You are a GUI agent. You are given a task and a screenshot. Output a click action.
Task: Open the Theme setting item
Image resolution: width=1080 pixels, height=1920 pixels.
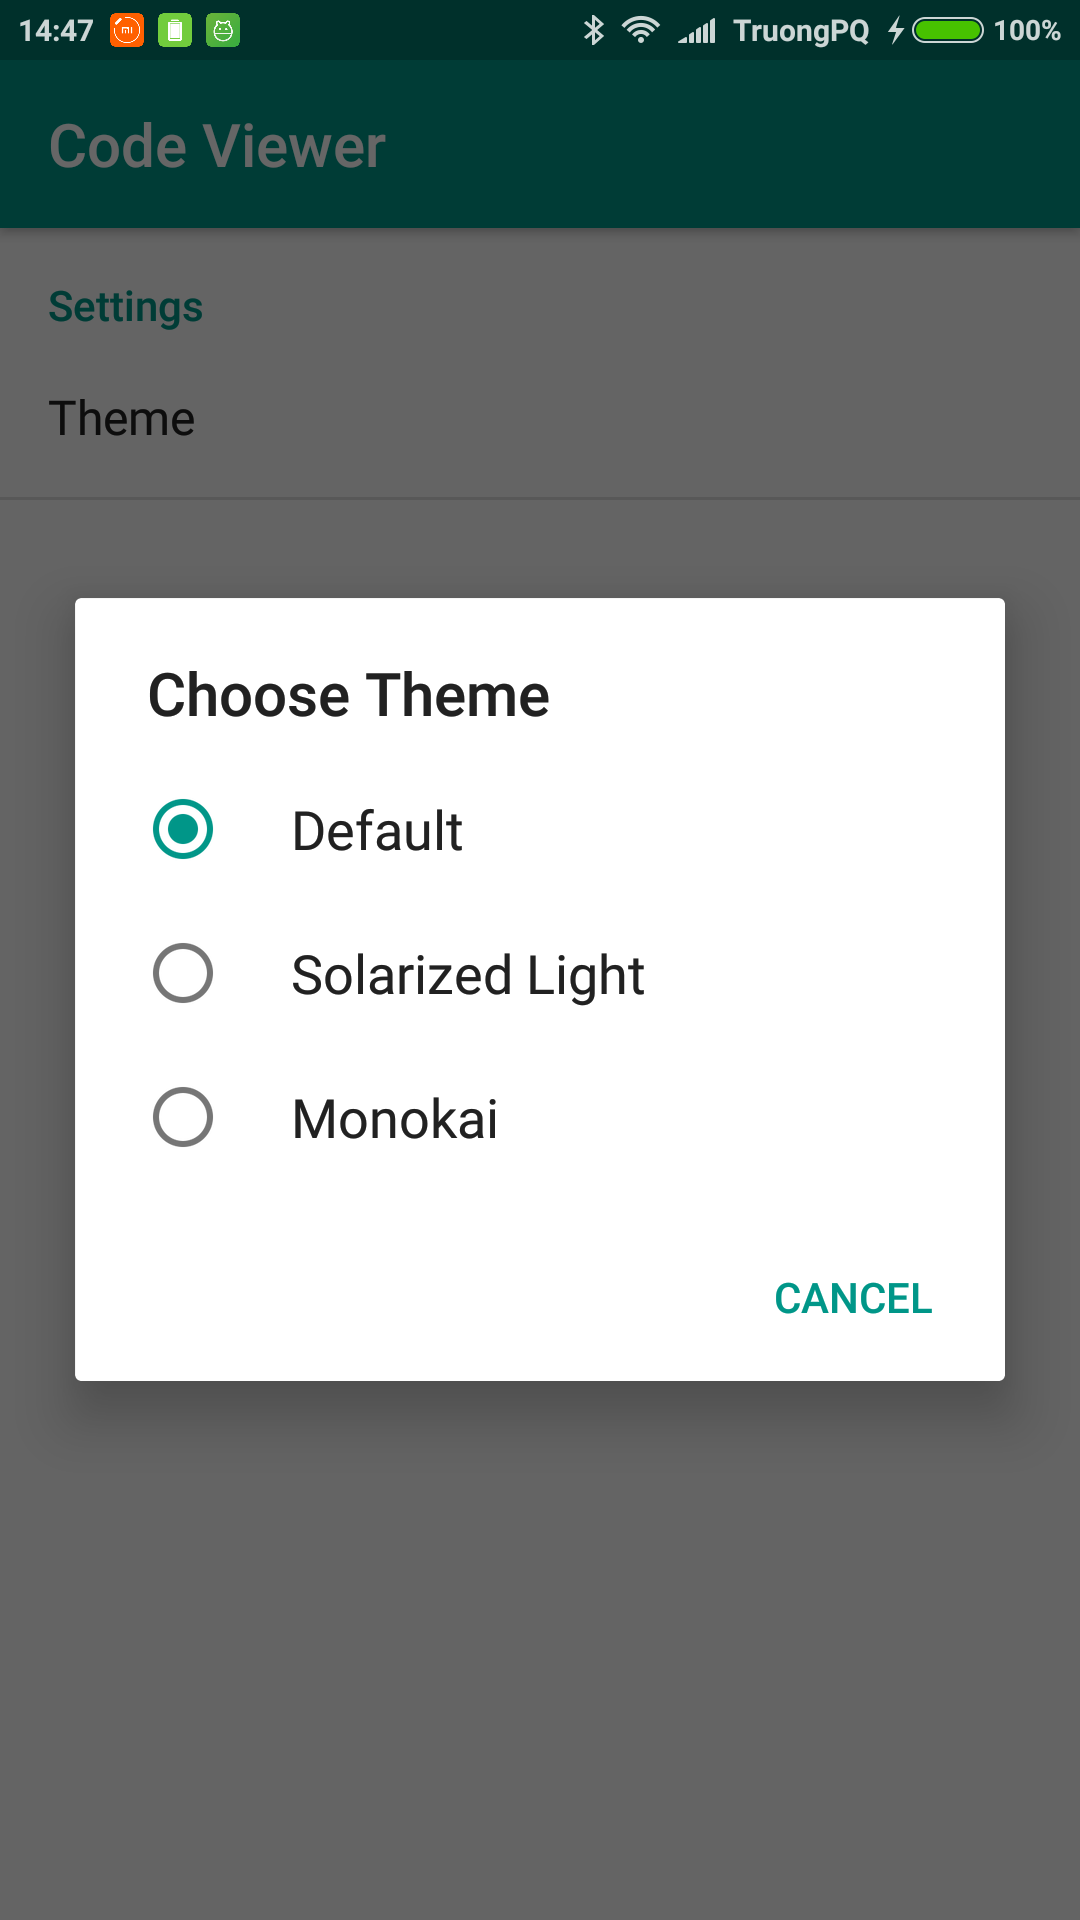point(540,418)
